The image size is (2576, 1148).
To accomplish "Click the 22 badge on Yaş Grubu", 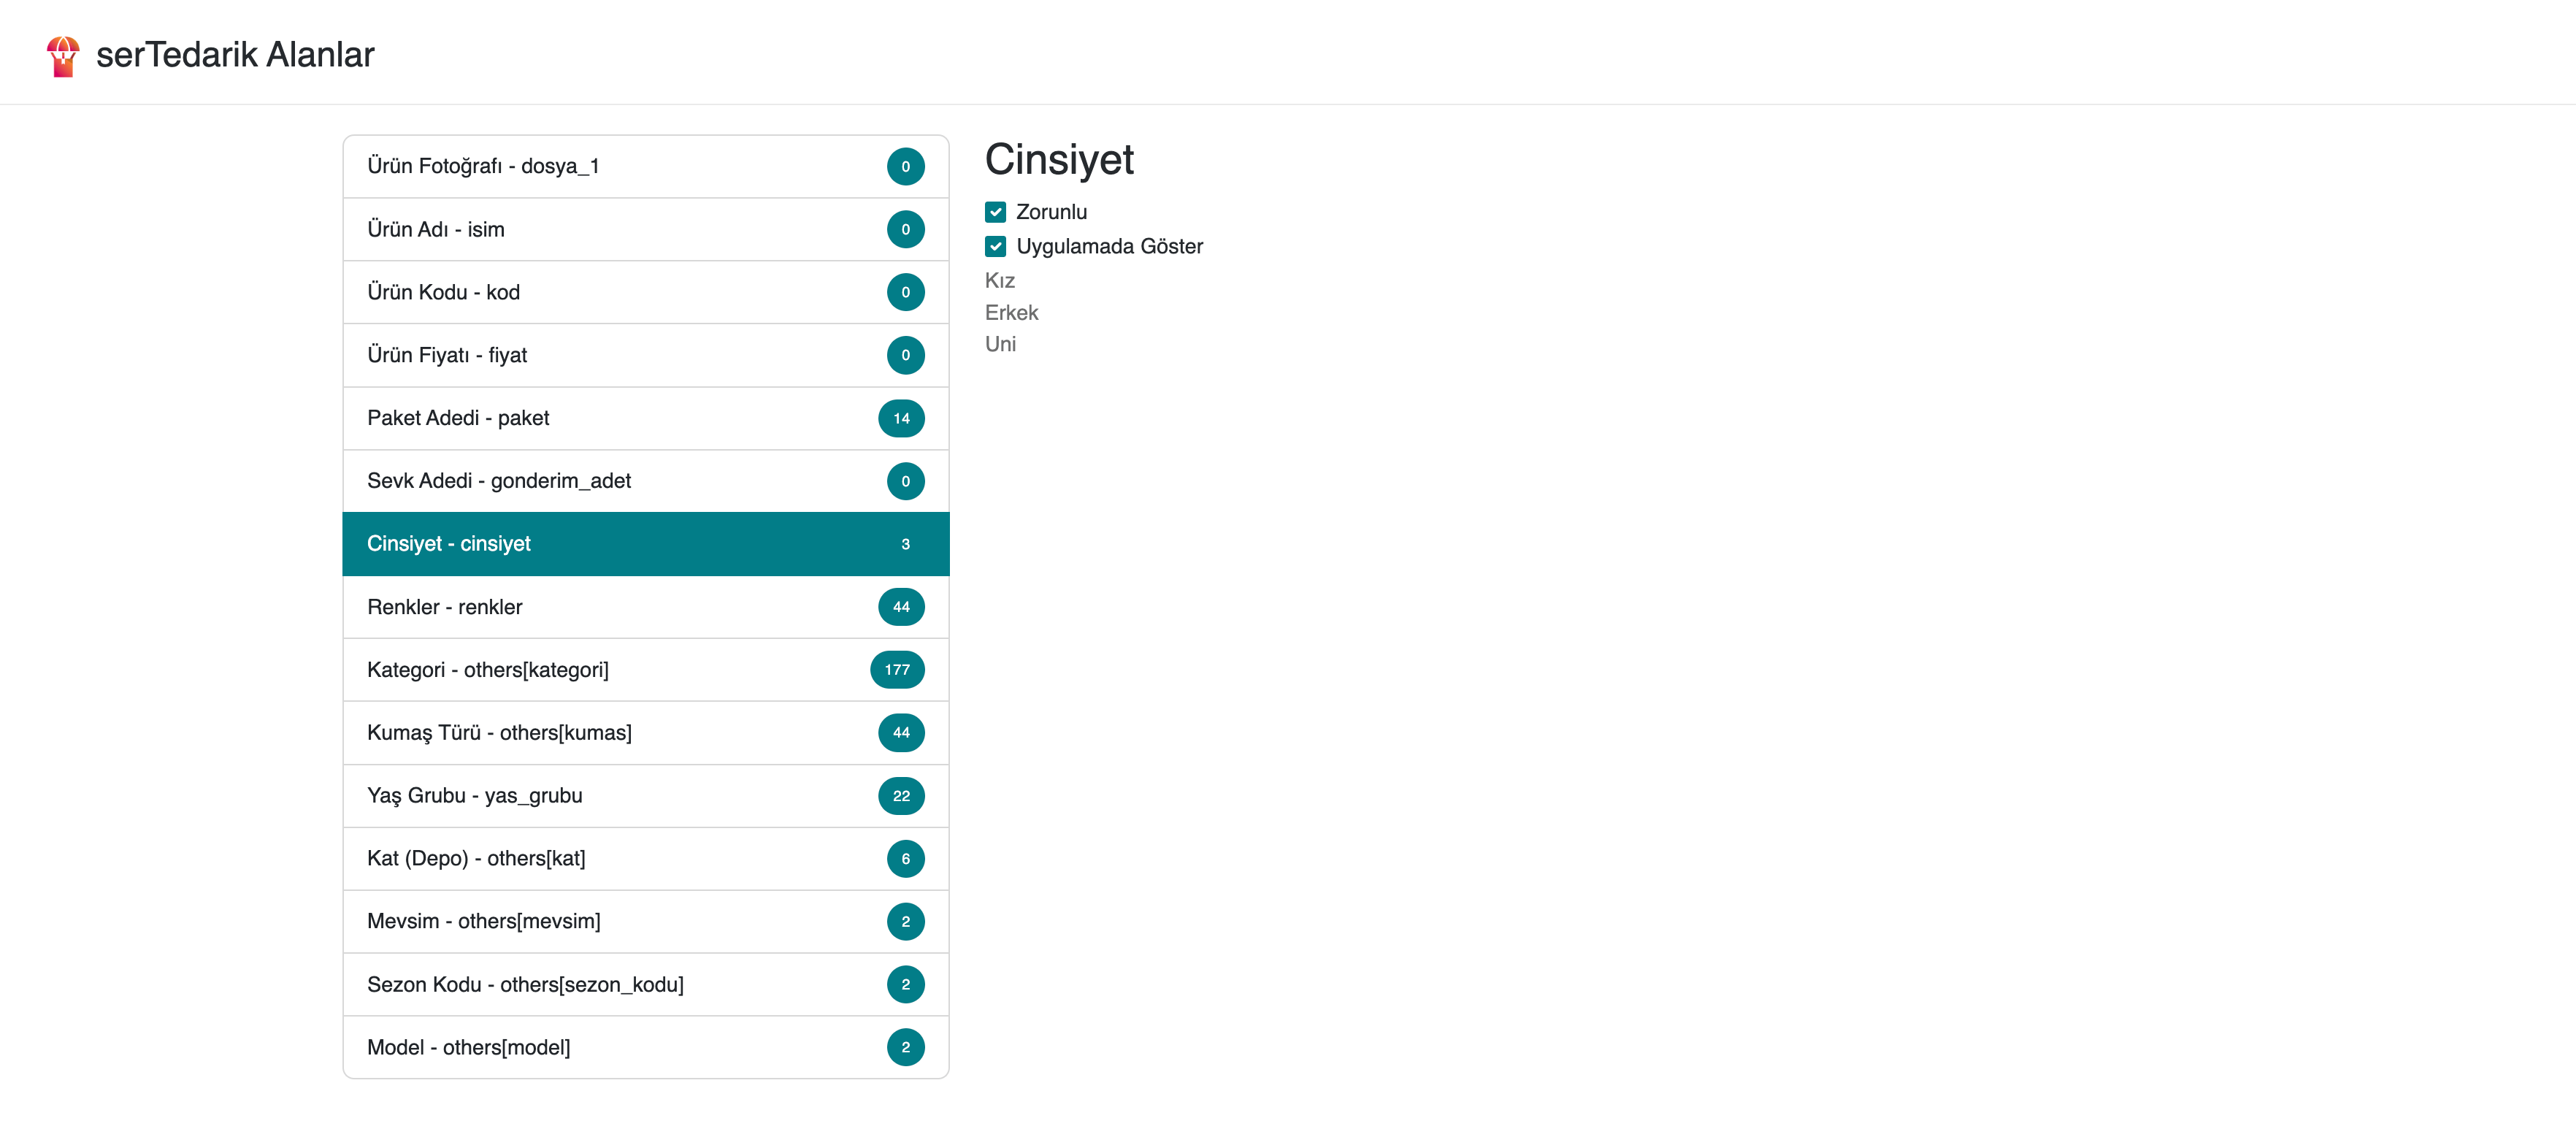I will coord(900,796).
